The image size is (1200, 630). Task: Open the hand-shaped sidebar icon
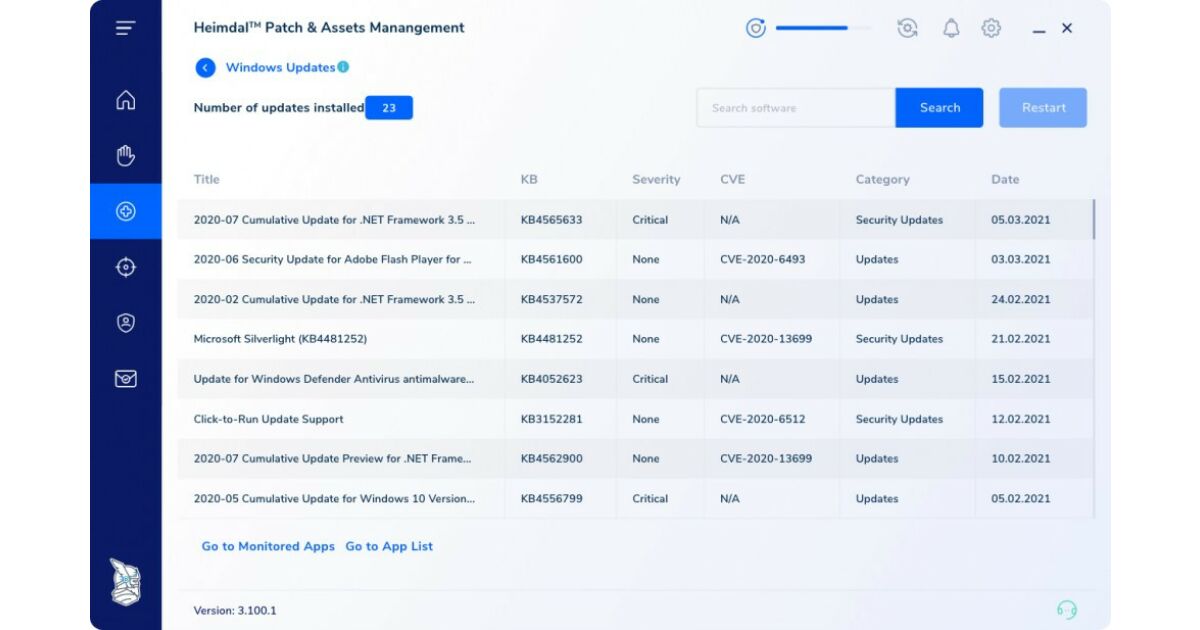point(125,155)
